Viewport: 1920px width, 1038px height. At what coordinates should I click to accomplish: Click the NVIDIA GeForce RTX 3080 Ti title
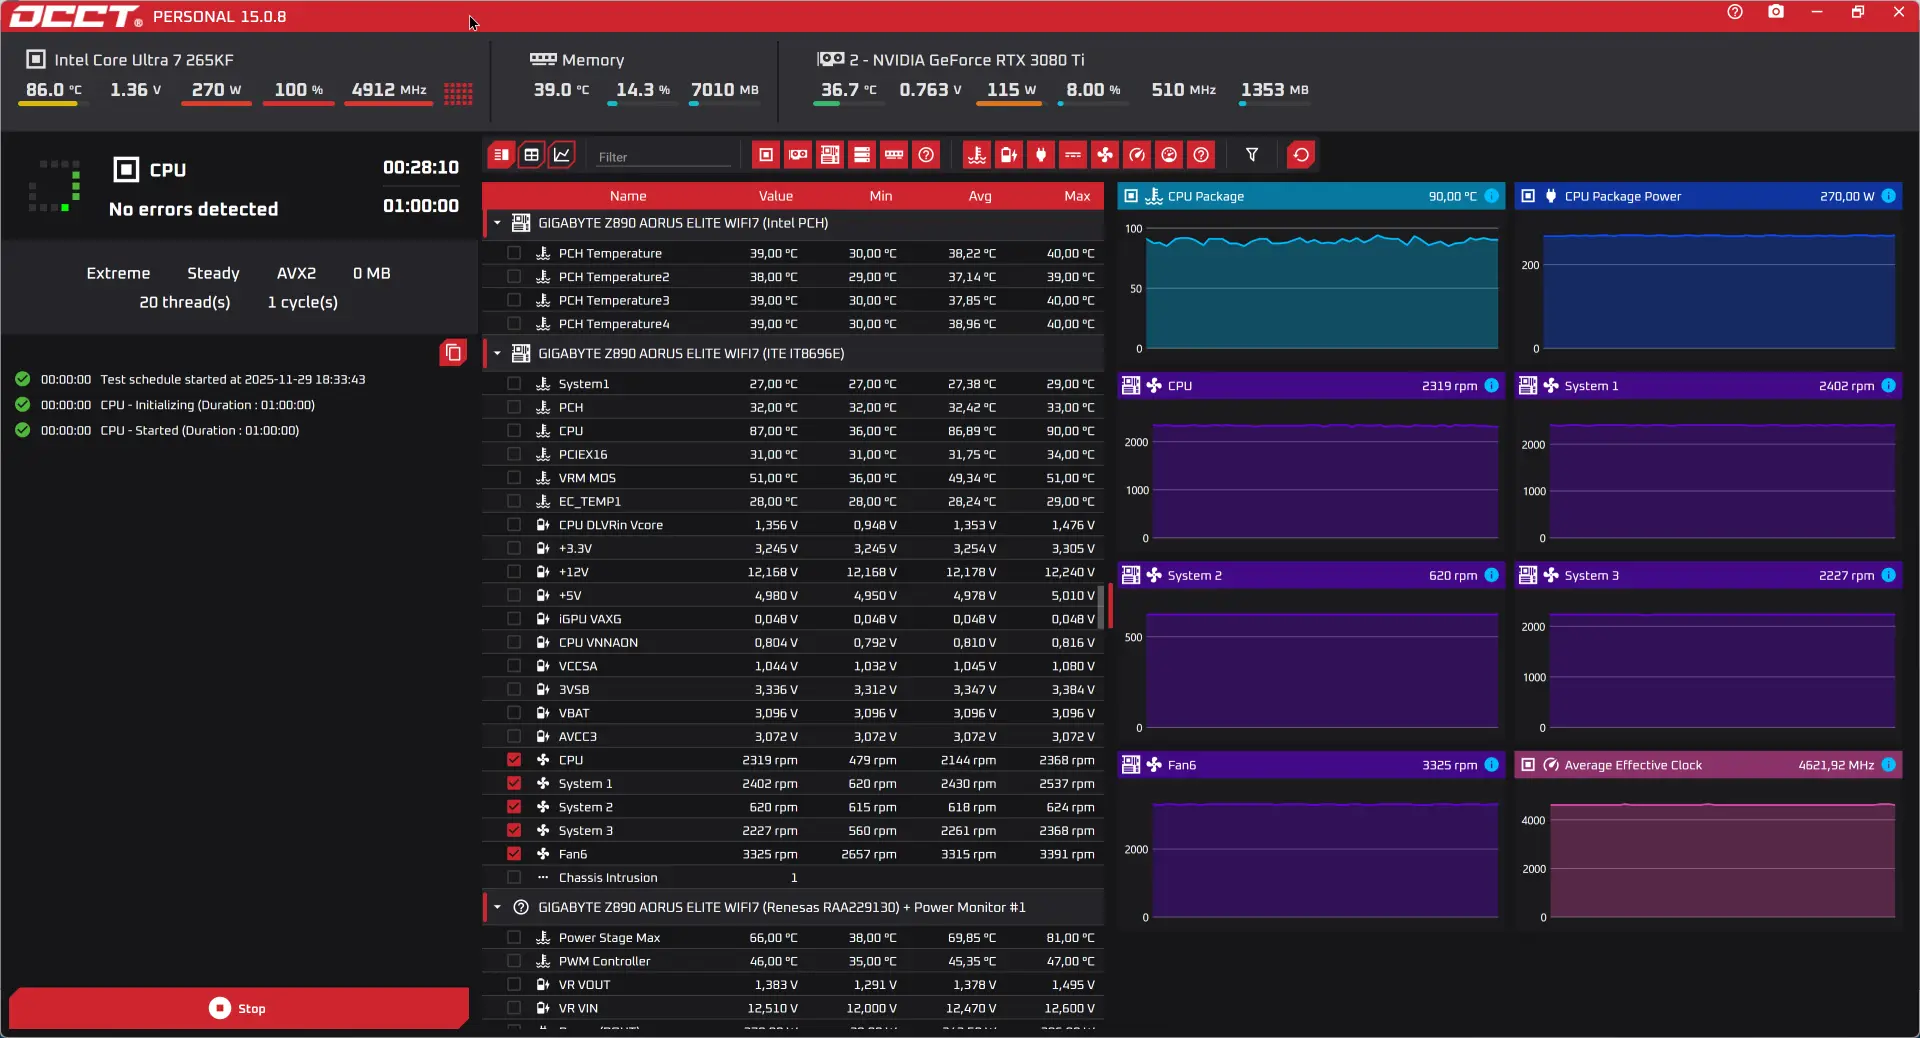pos(967,60)
